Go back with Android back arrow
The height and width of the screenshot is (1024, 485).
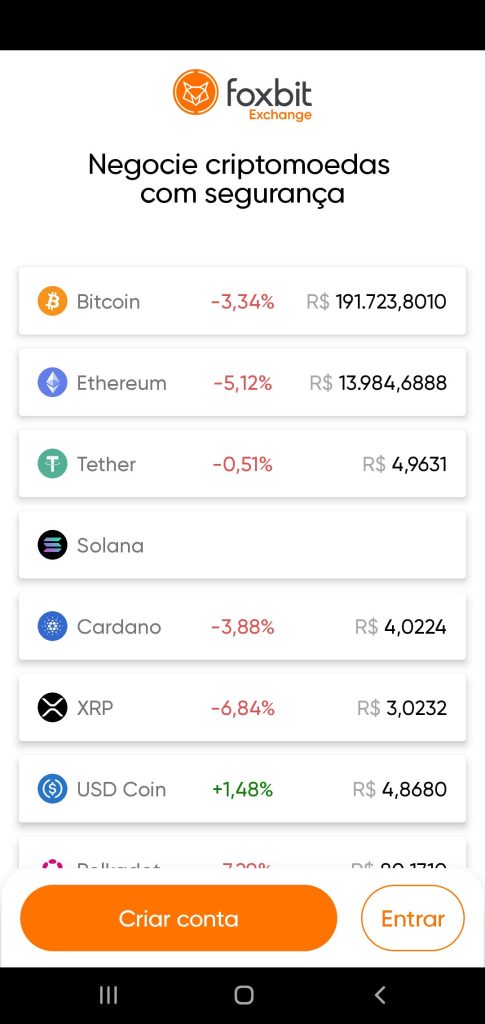pos(380,995)
